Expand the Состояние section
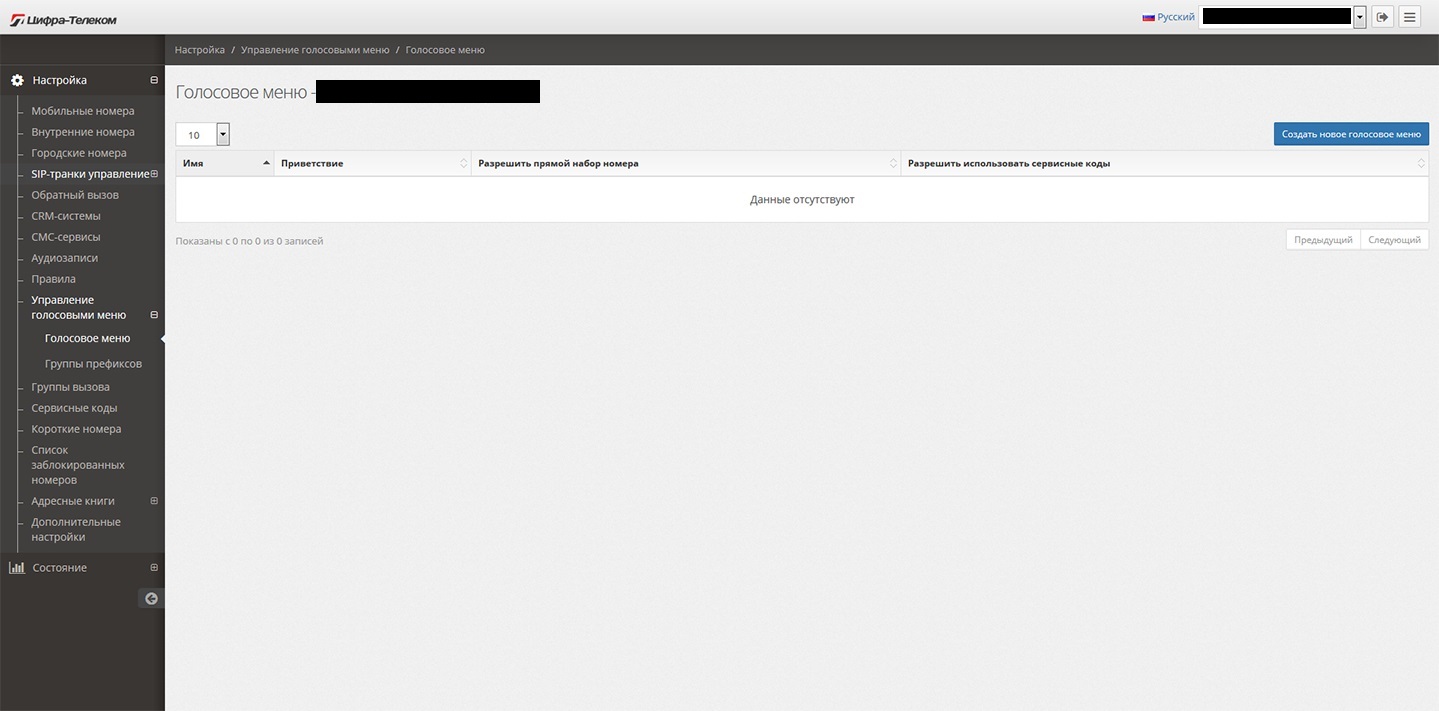 pyautogui.click(x=154, y=568)
